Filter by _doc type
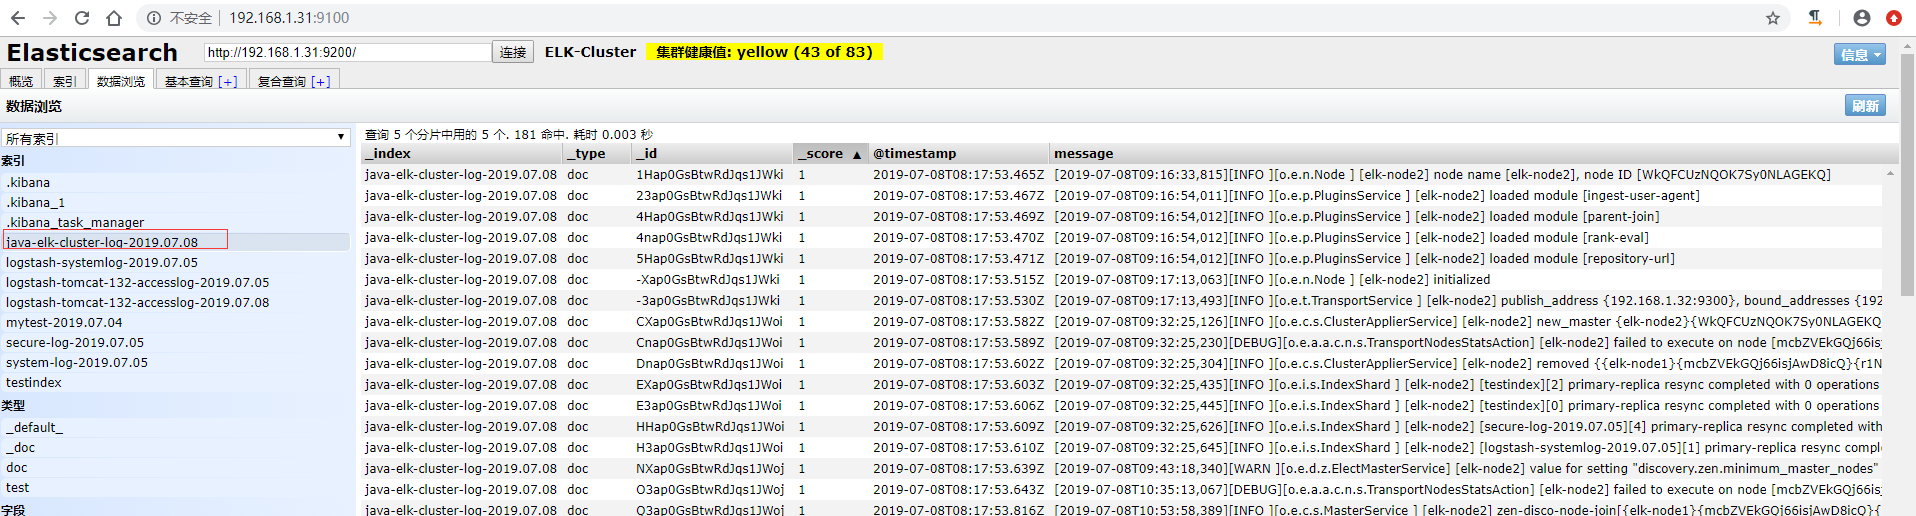Image resolution: width=1916 pixels, height=516 pixels. tap(176, 447)
